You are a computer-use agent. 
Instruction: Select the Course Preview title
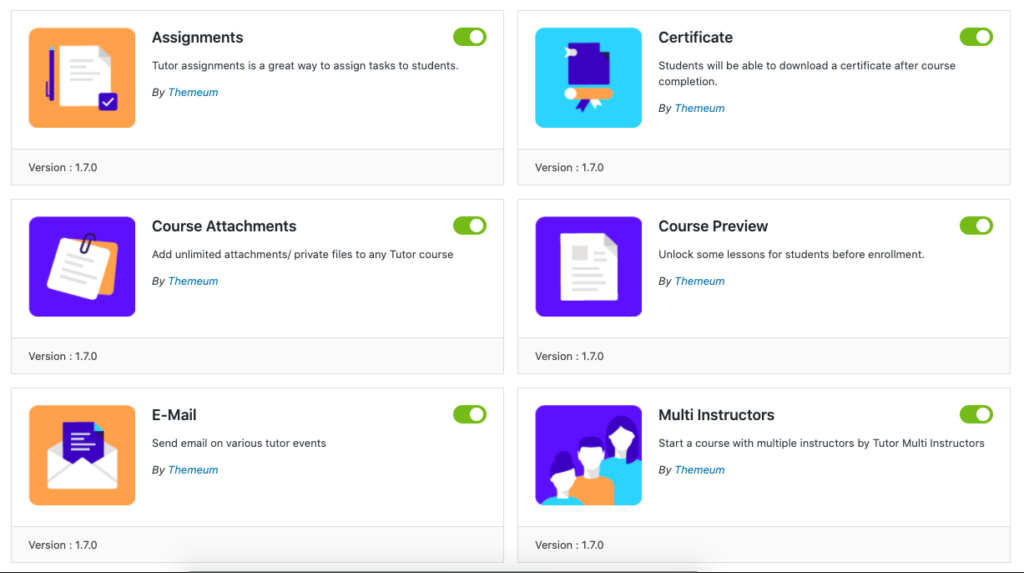713,226
